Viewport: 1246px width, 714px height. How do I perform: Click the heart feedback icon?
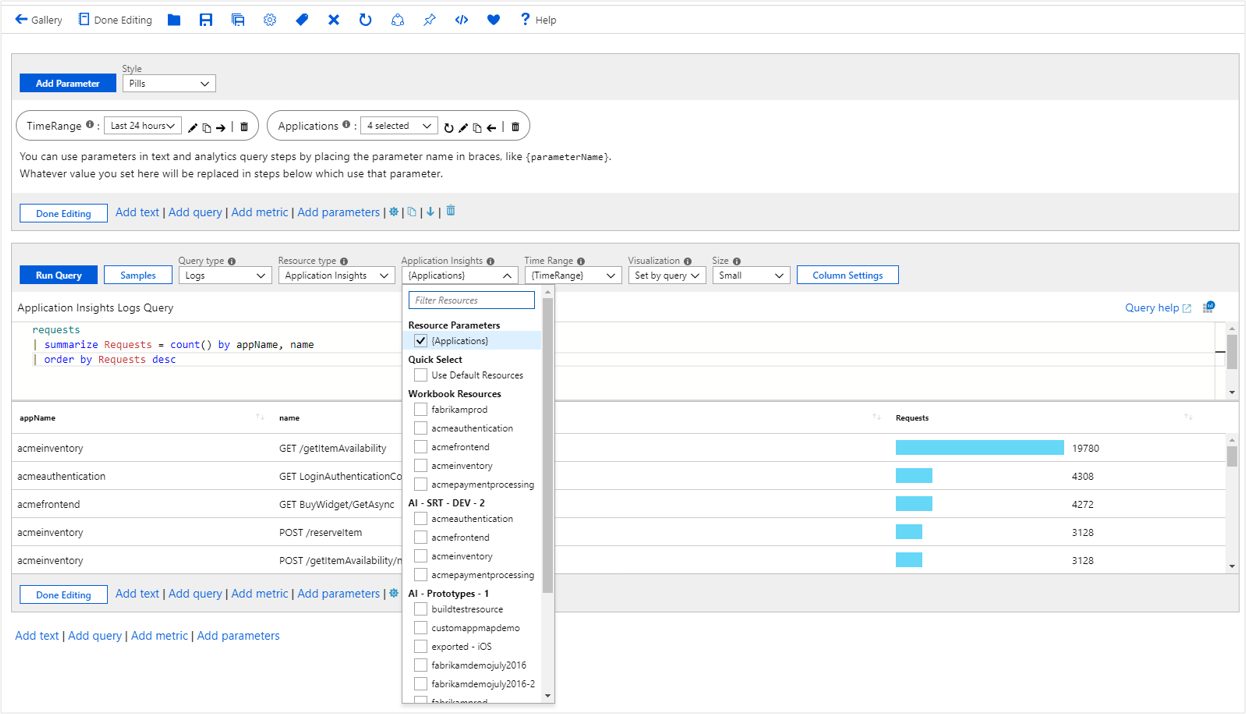(493, 20)
